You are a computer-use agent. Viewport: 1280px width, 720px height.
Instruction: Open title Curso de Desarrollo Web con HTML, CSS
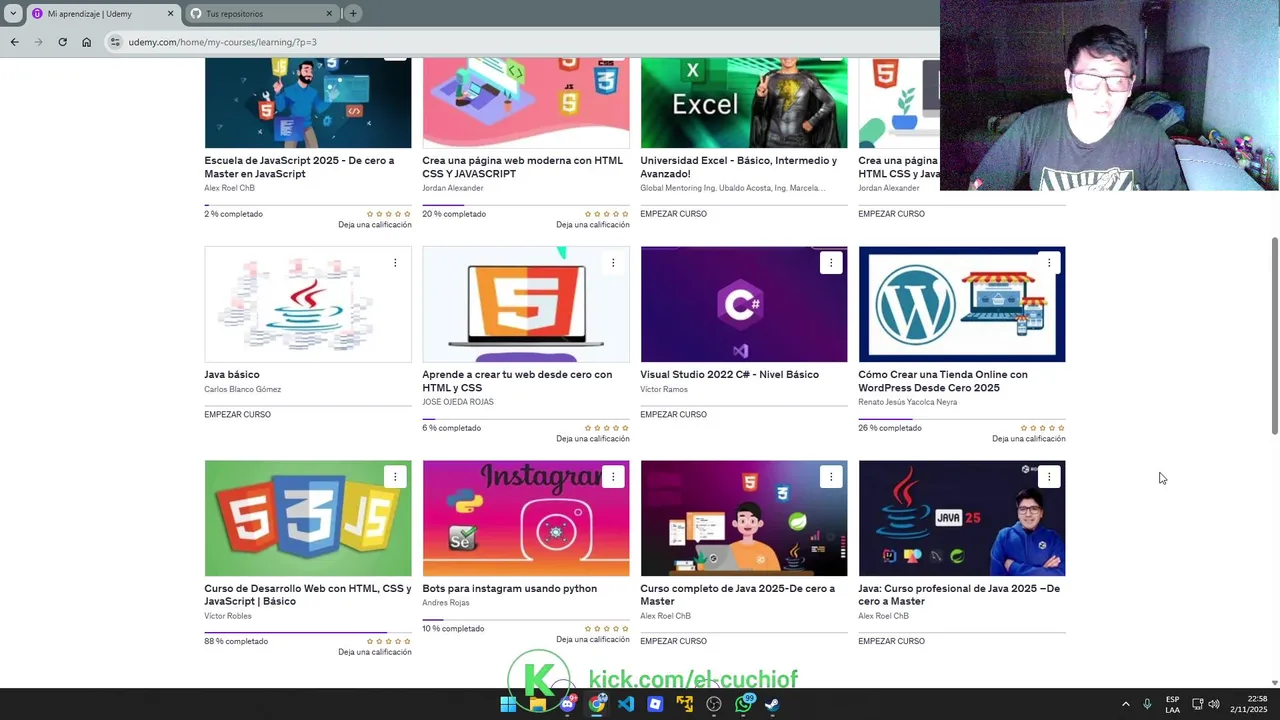(x=308, y=595)
